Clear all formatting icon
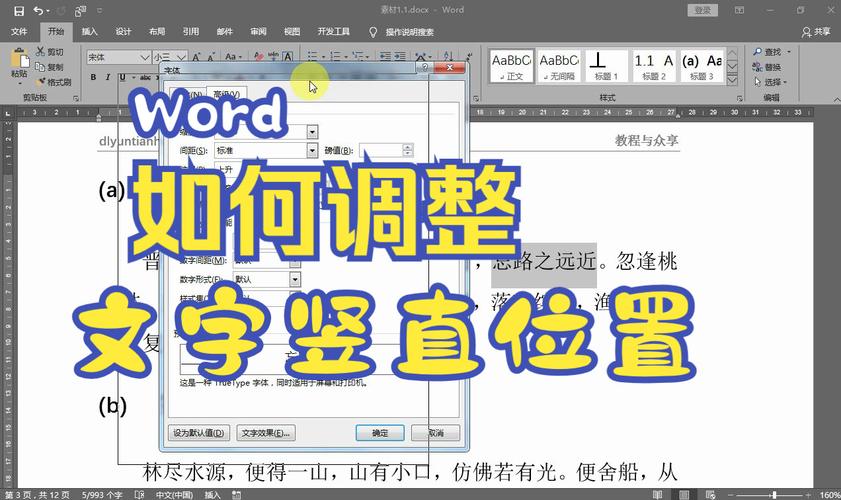This screenshot has height=500, width=841. point(259,56)
